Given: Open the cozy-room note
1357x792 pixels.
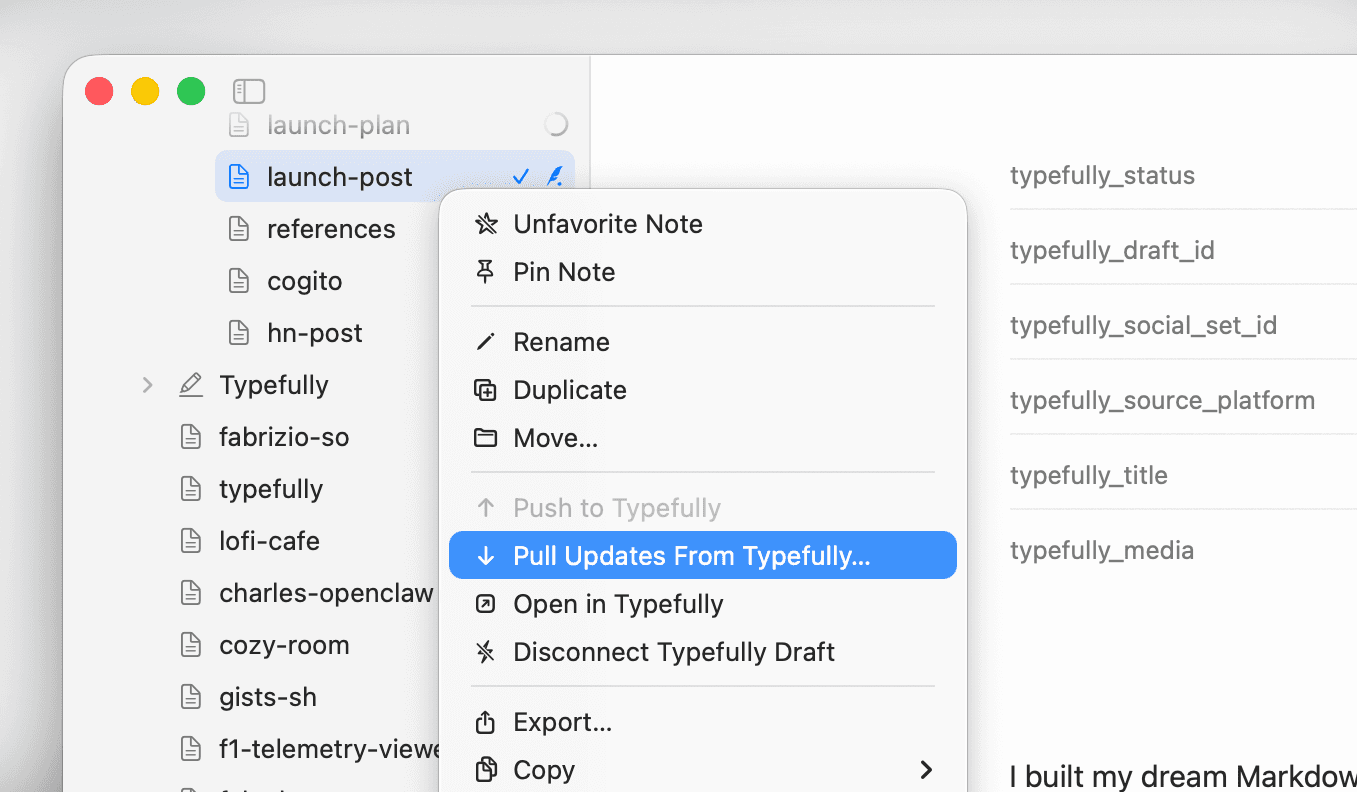Looking at the screenshot, I should [284, 645].
